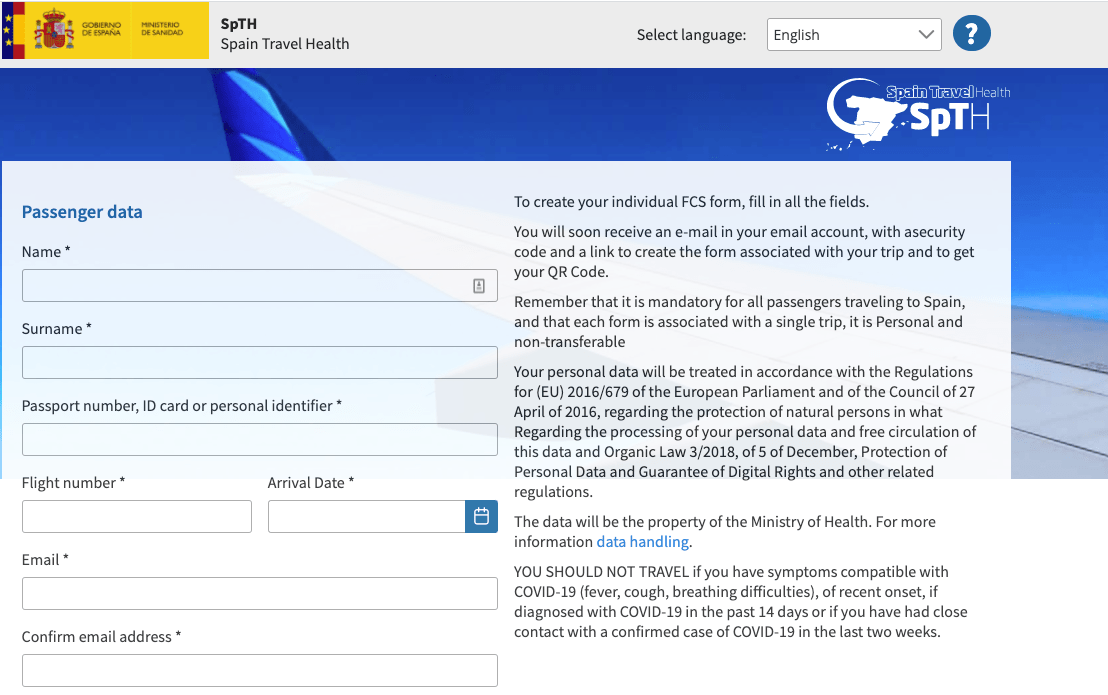
Task: Click into the Name input field
Action: click(259, 285)
